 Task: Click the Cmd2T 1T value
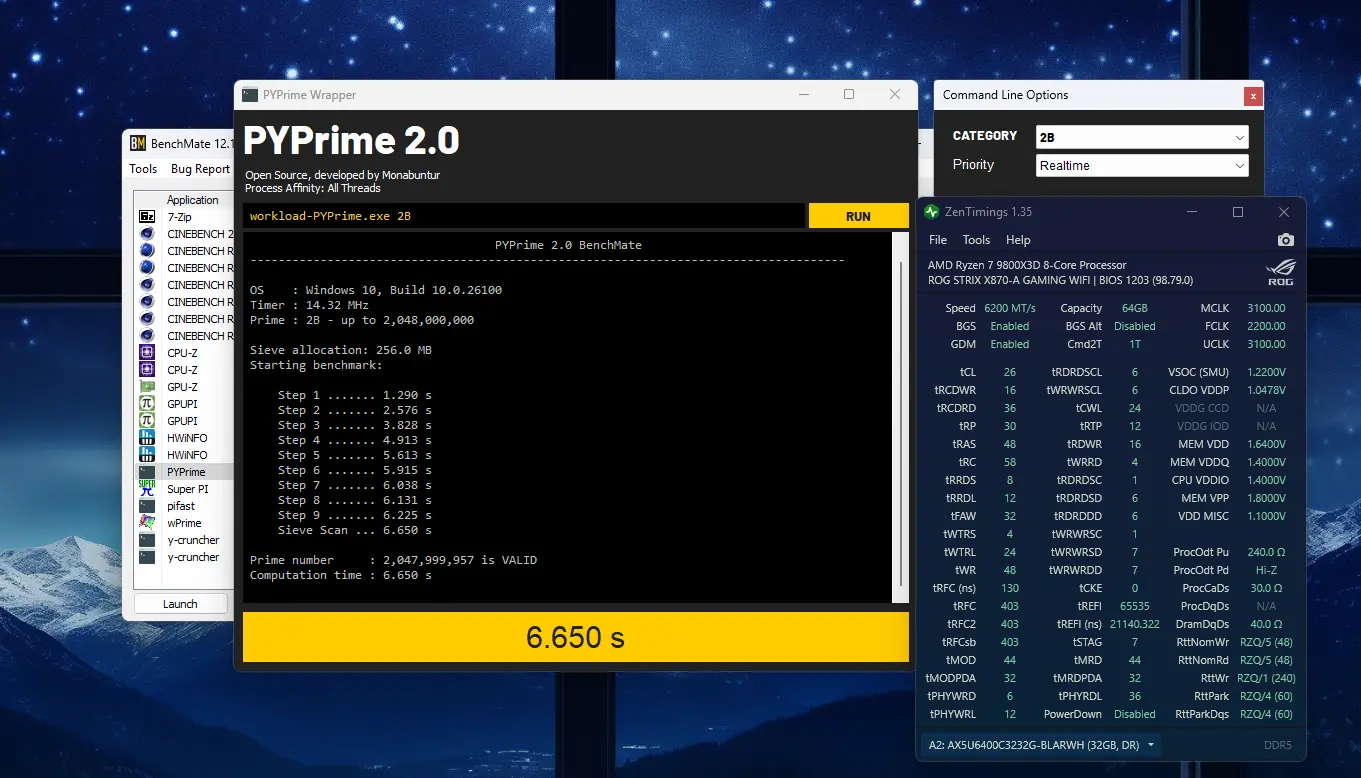pyautogui.click(x=1134, y=344)
